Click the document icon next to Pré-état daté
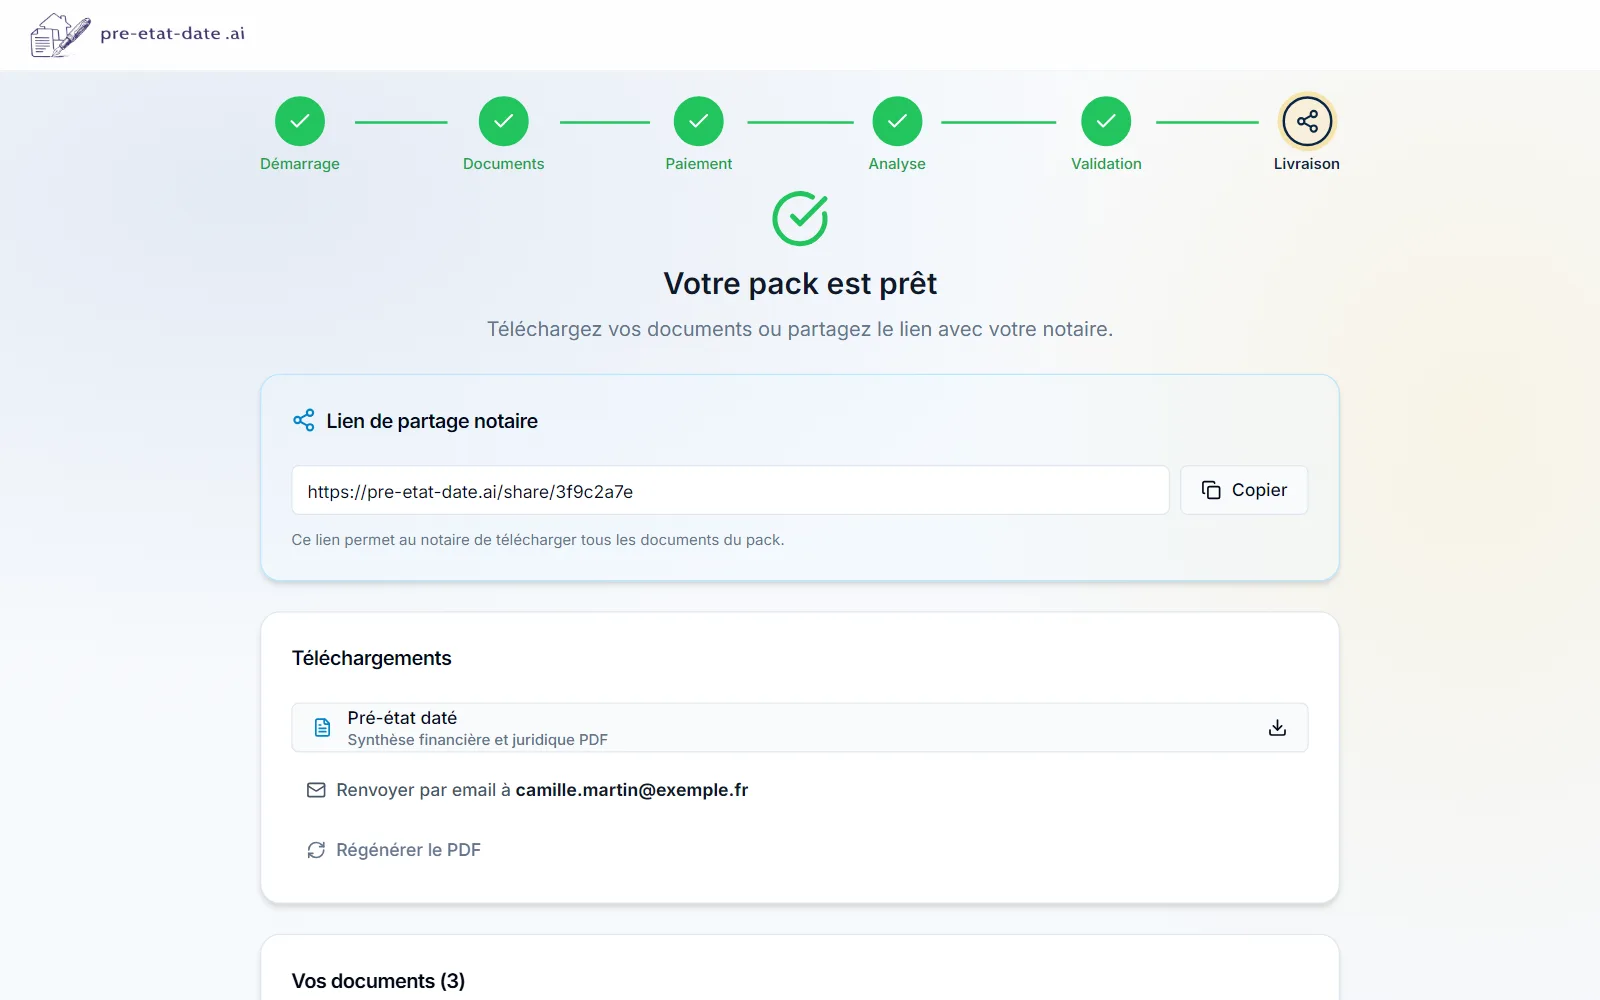 [x=322, y=727]
